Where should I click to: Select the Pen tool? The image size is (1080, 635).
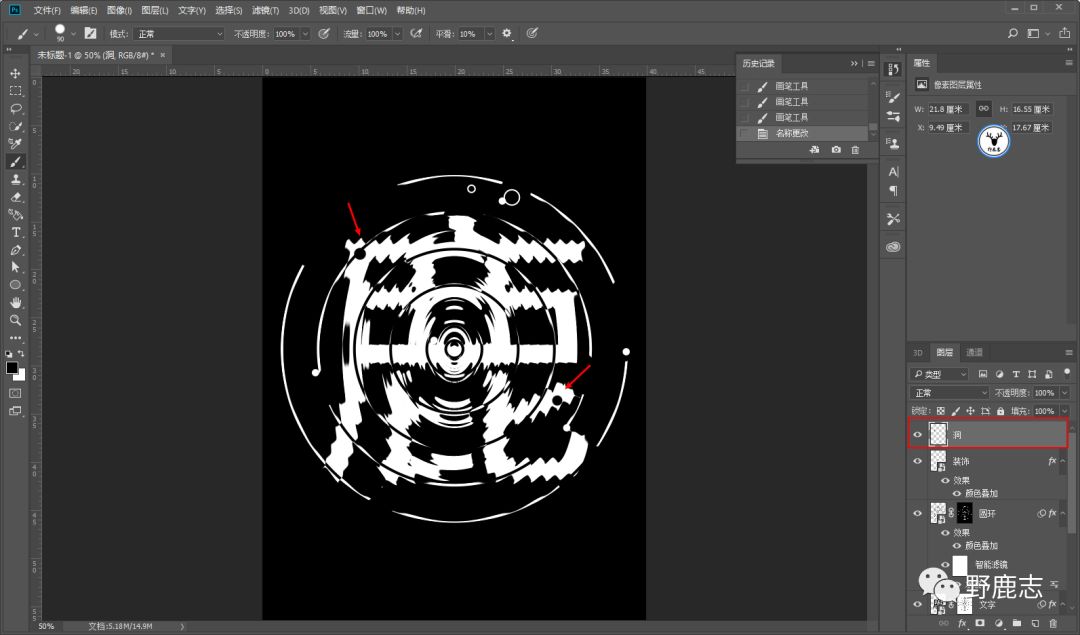tap(15, 250)
